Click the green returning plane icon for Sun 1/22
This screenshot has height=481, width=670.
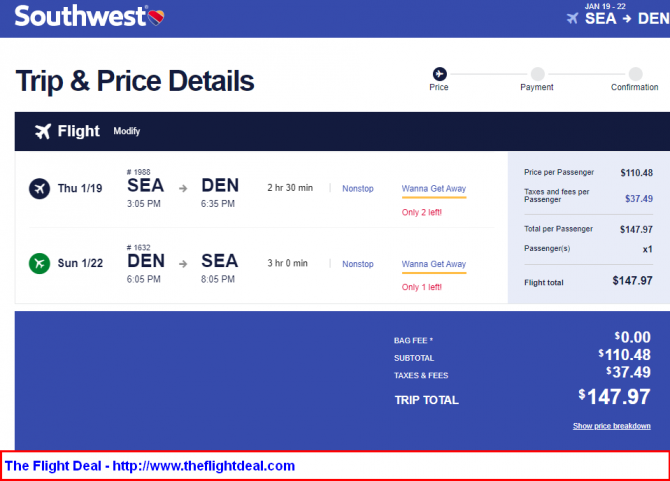tap(39, 263)
